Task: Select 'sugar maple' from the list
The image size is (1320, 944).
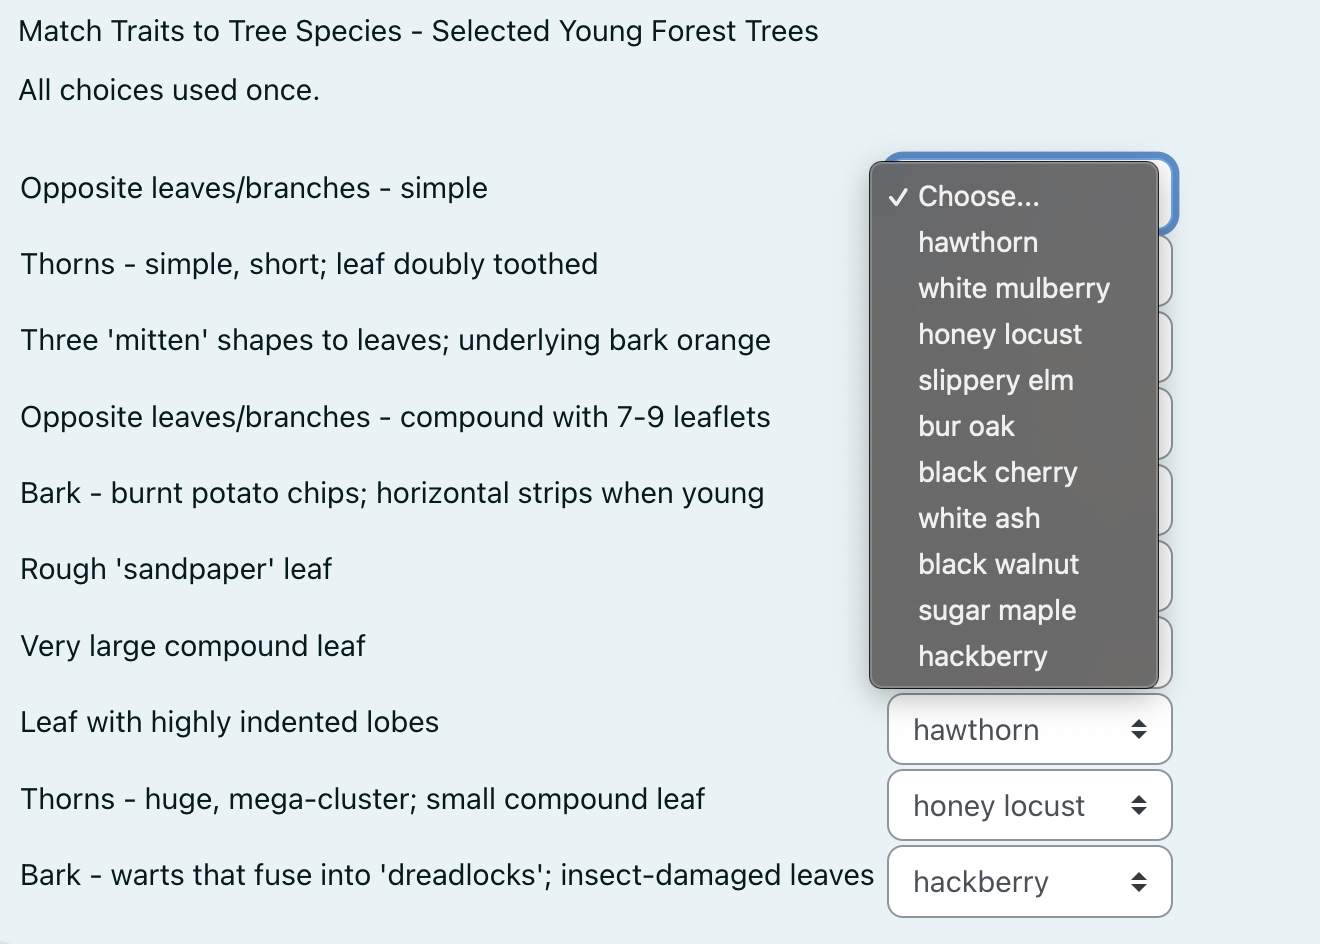Action: point(997,610)
